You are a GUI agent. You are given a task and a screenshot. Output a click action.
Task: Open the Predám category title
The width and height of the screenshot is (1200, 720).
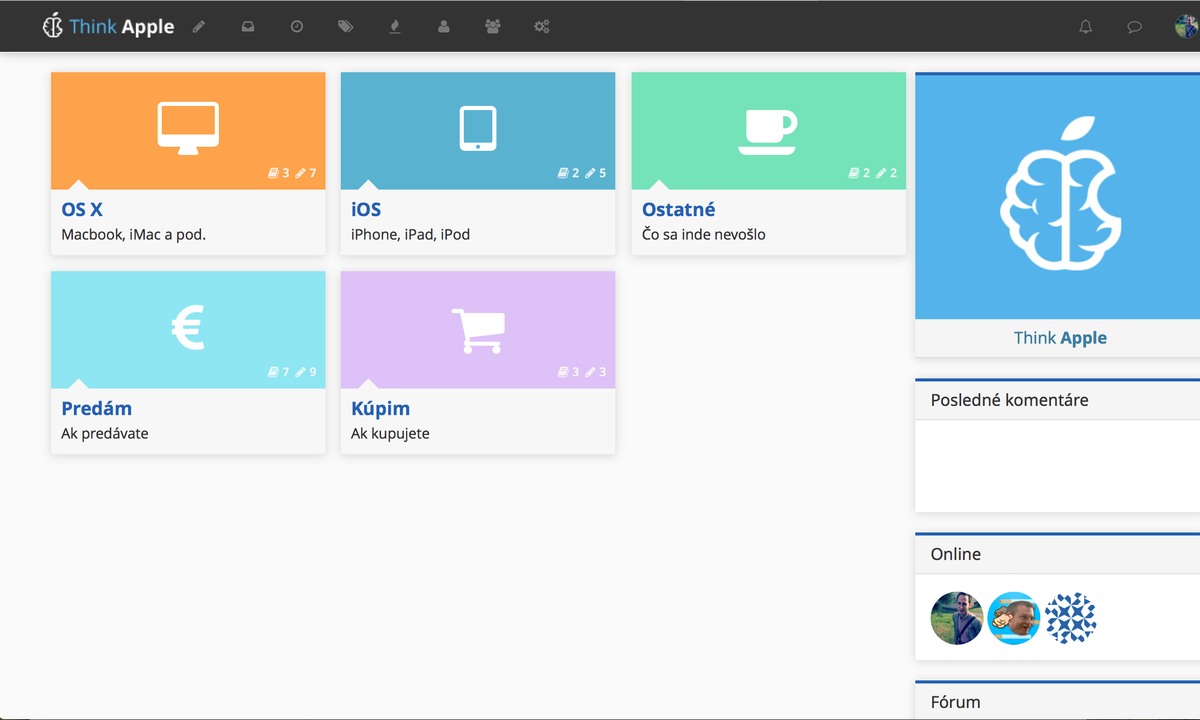coord(97,409)
